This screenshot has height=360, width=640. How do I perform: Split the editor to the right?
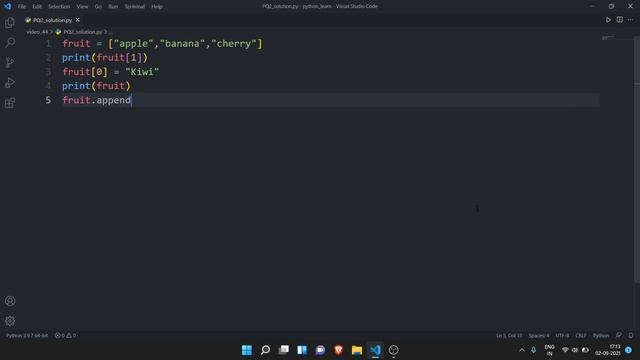click(x=620, y=20)
